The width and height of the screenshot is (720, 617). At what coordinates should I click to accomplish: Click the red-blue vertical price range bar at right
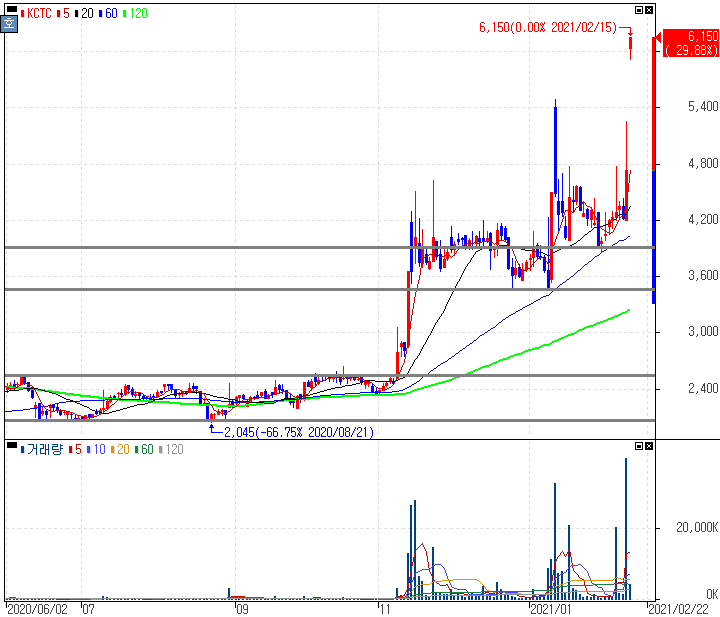coord(654,170)
